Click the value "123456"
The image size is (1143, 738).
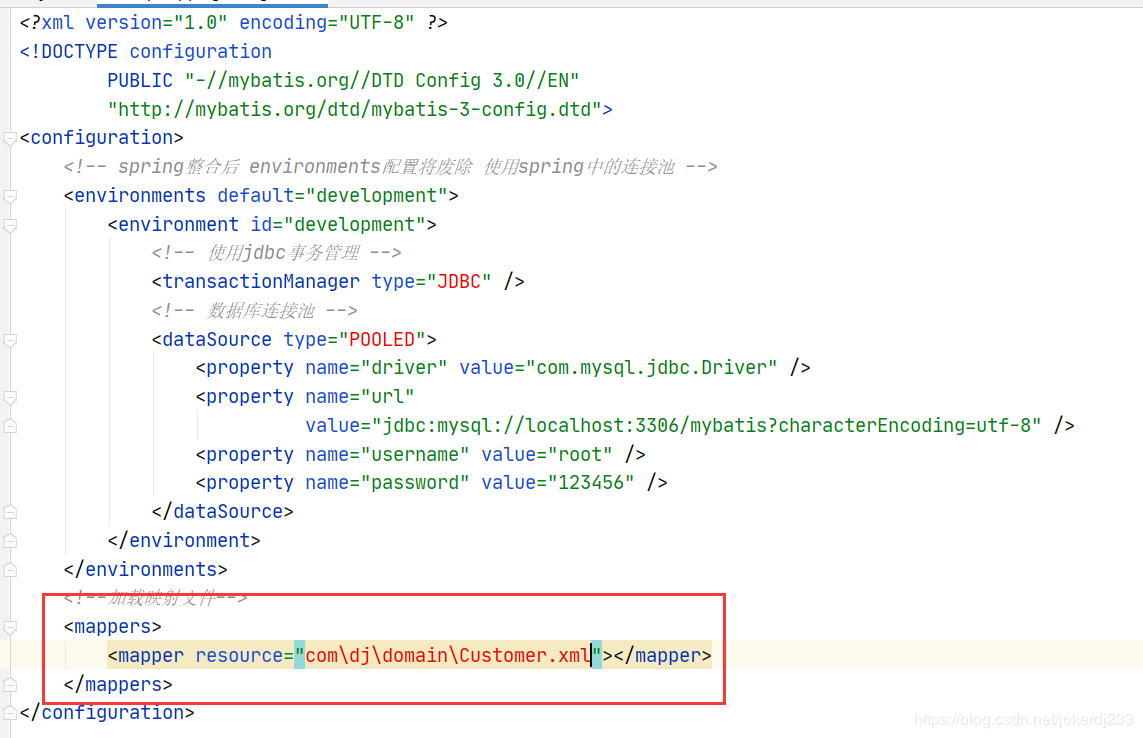(x=591, y=483)
